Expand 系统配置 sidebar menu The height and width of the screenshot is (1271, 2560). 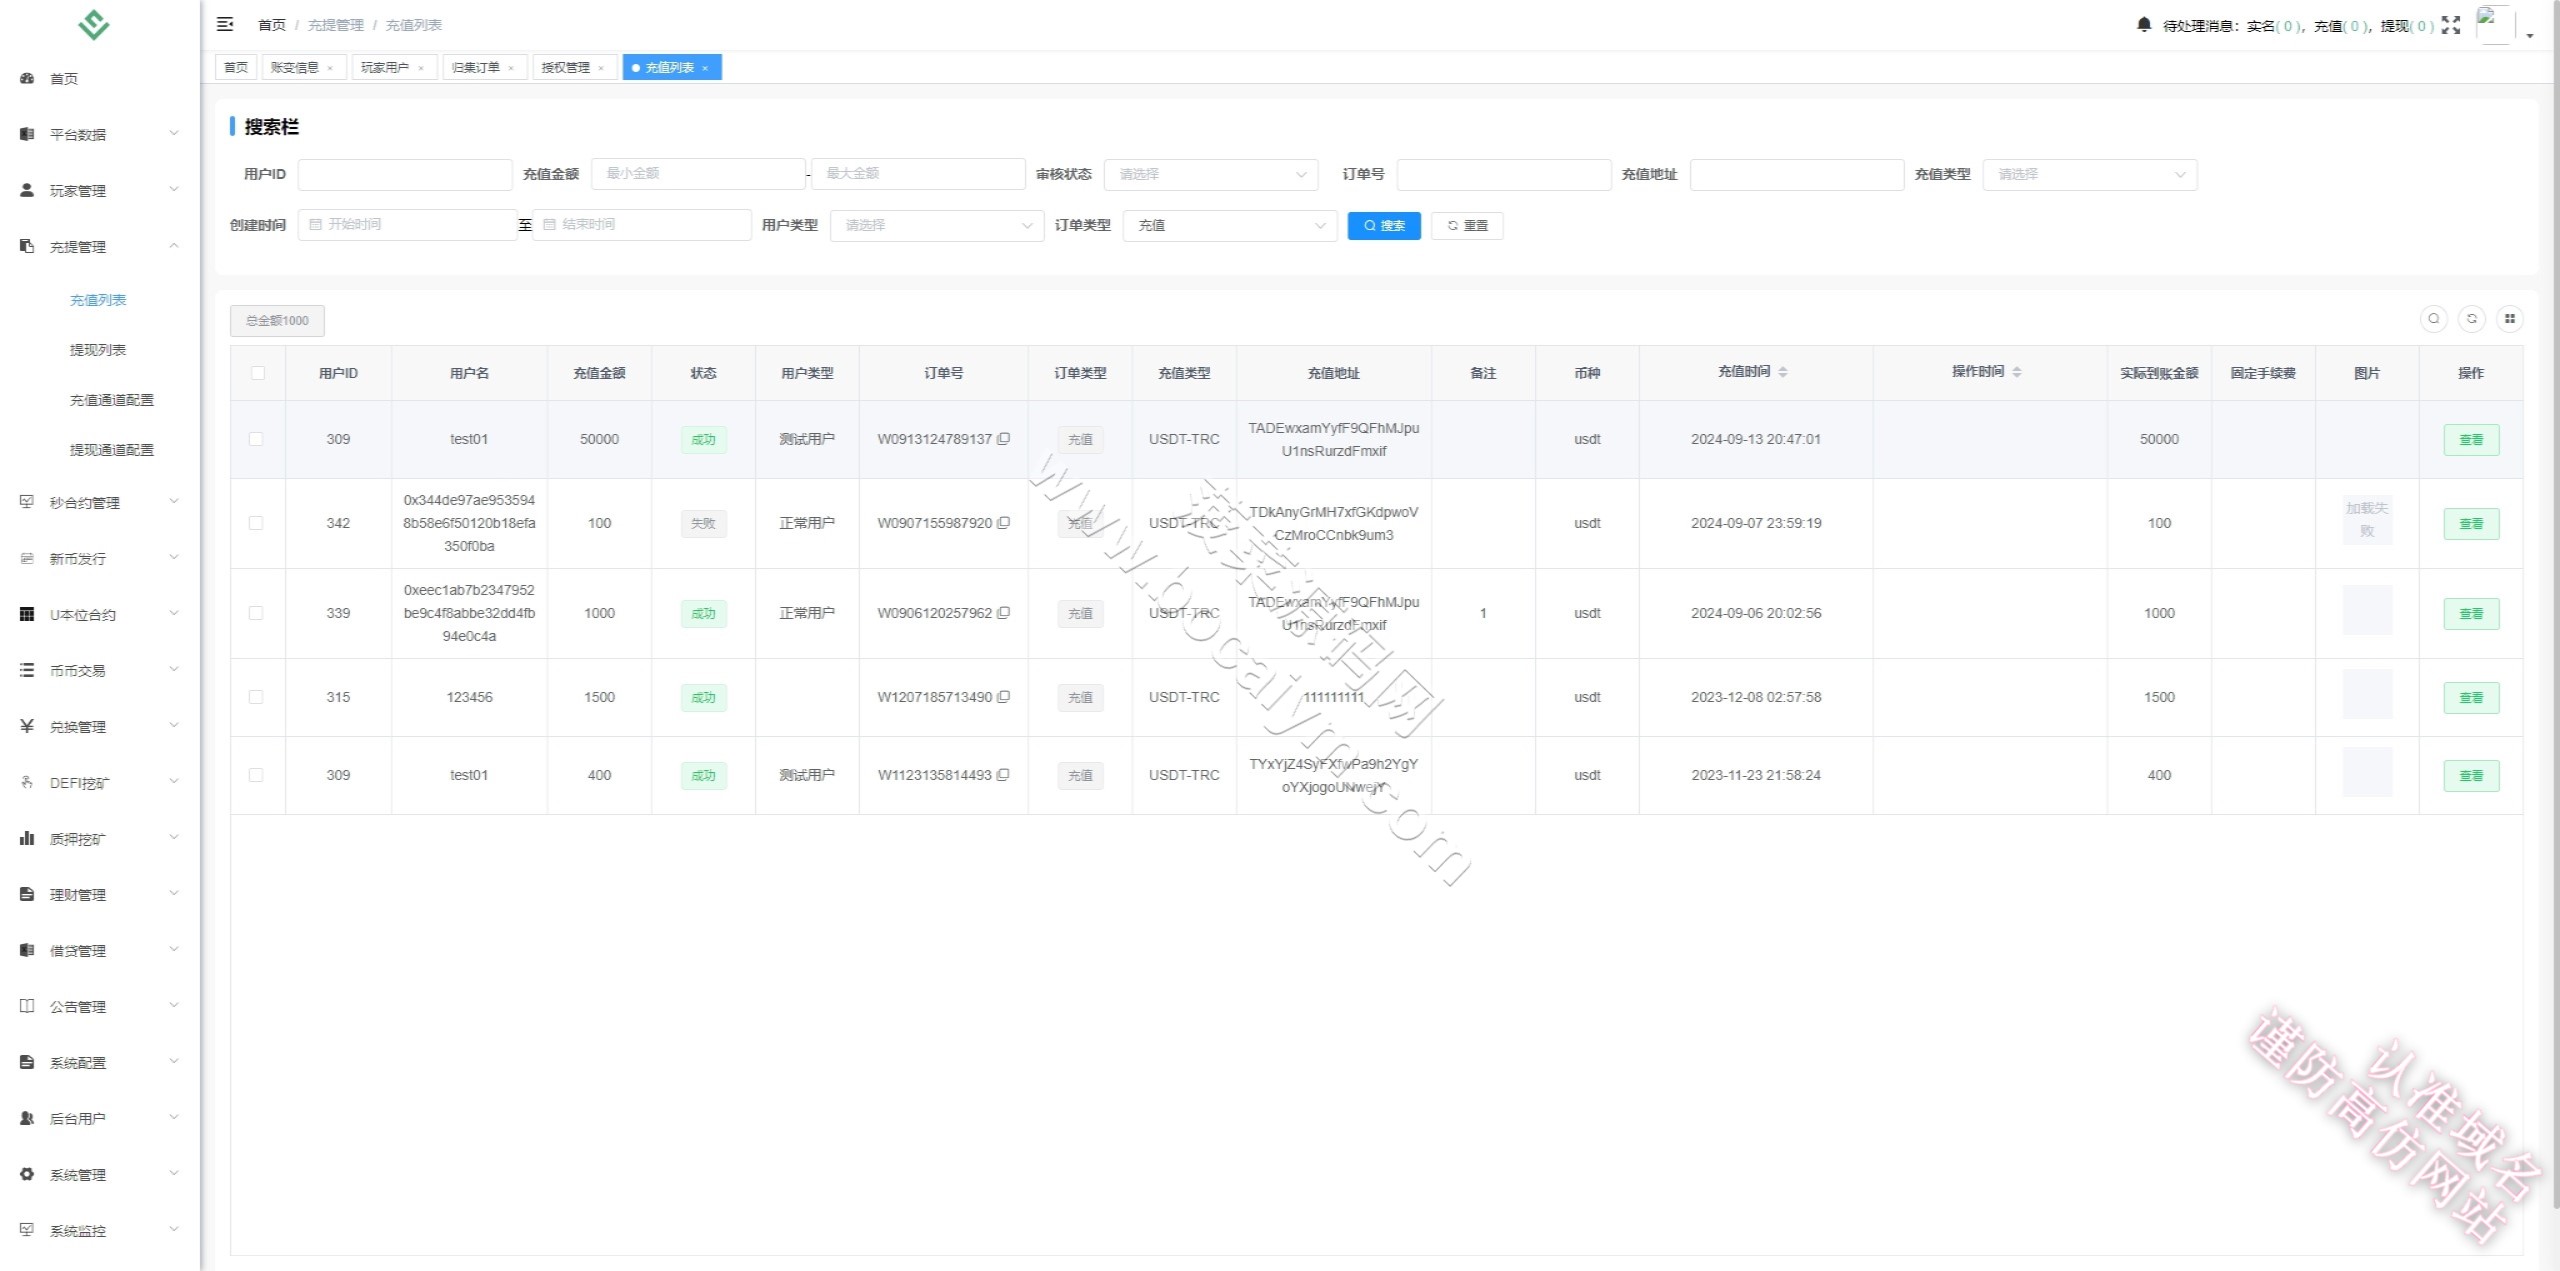coord(100,1063)
